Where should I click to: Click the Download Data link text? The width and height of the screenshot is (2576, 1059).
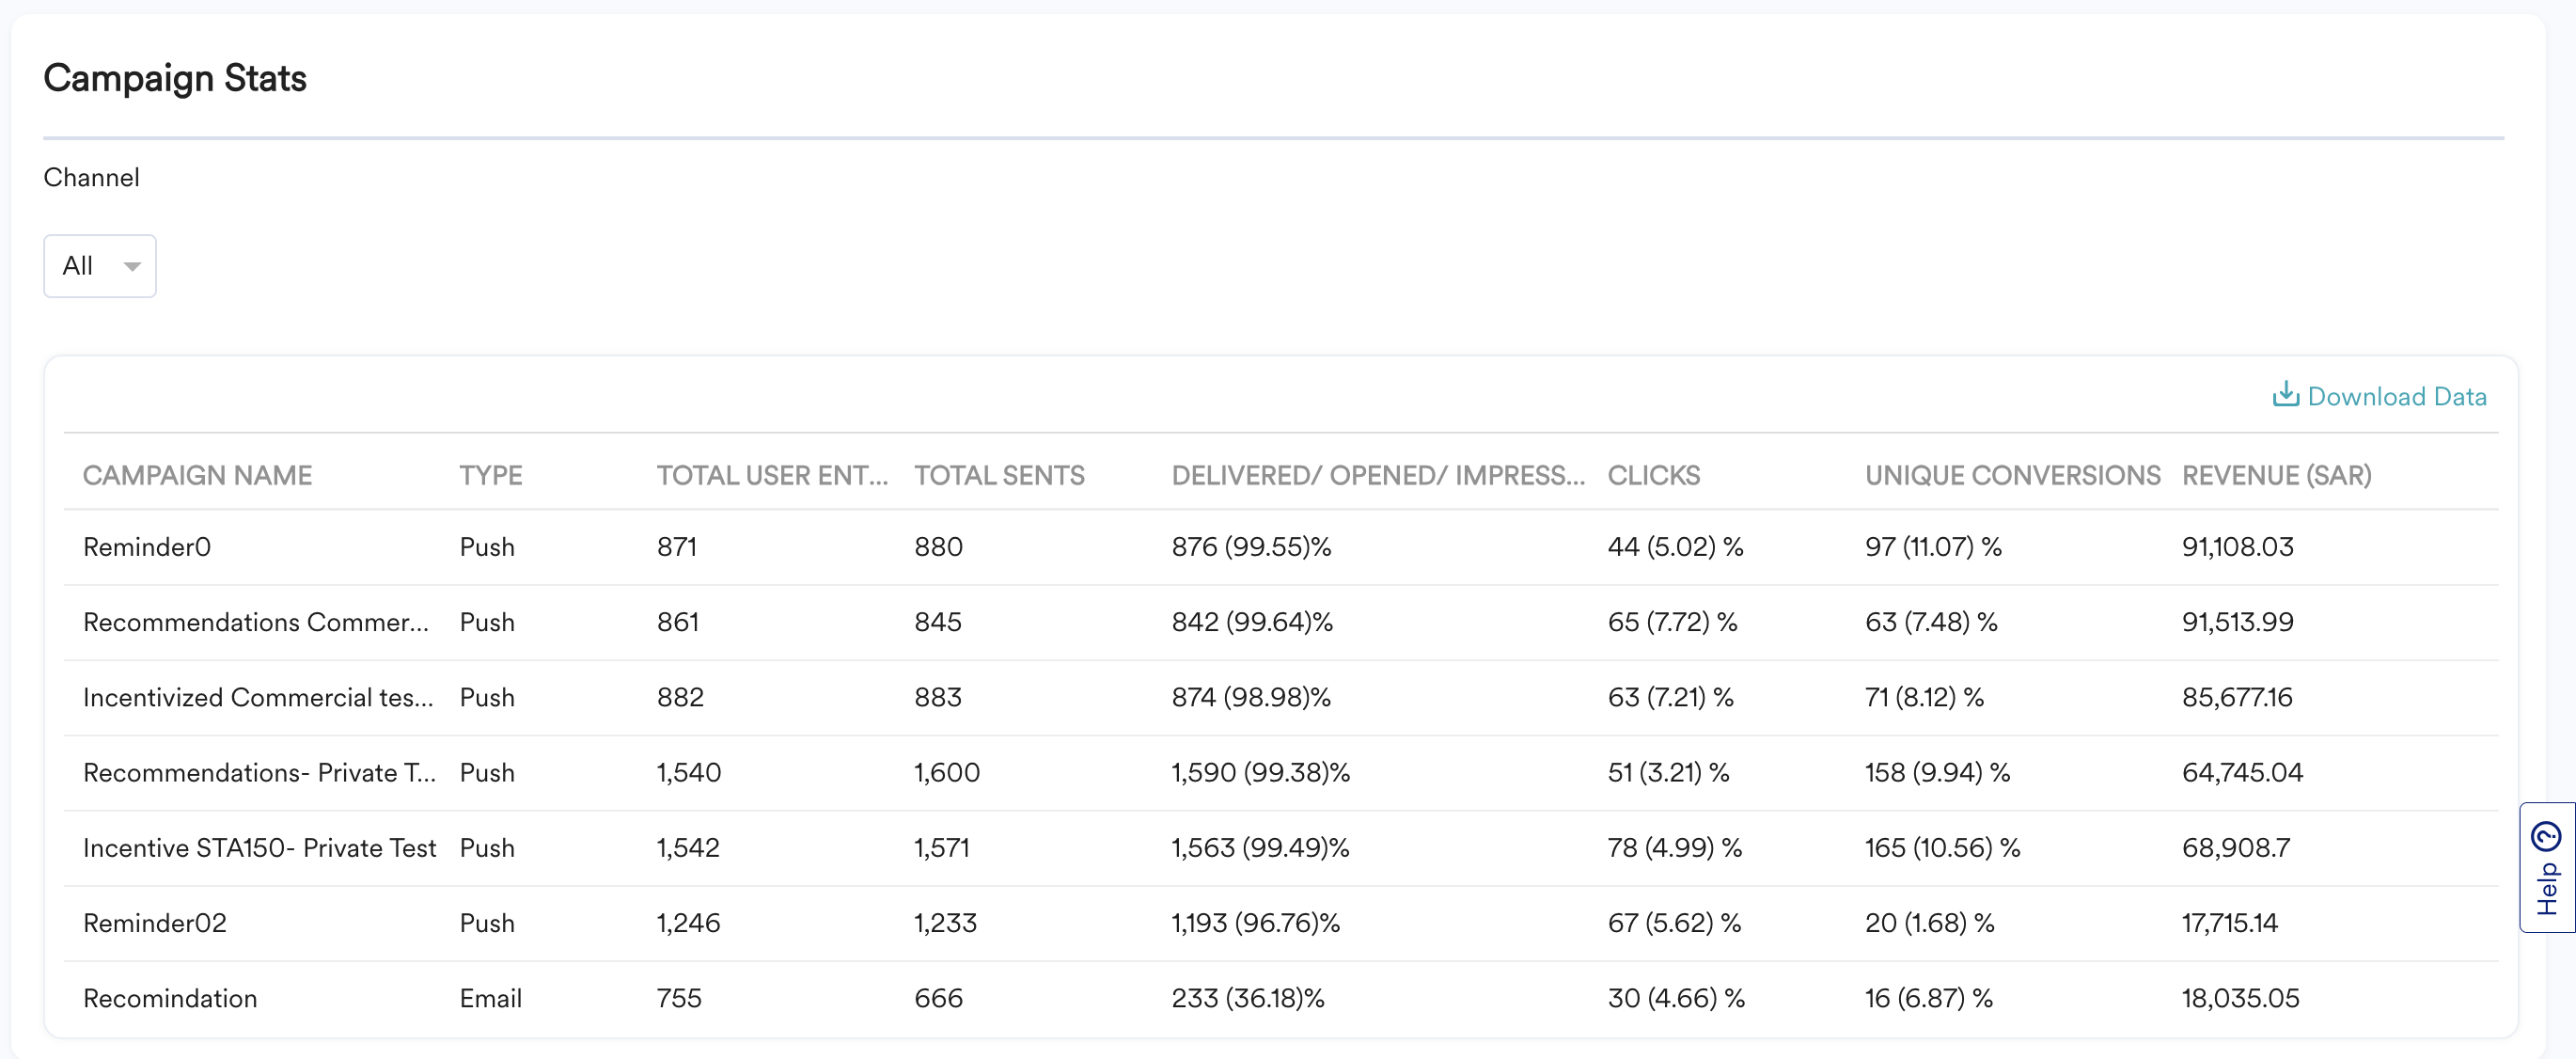point(2396,397)
